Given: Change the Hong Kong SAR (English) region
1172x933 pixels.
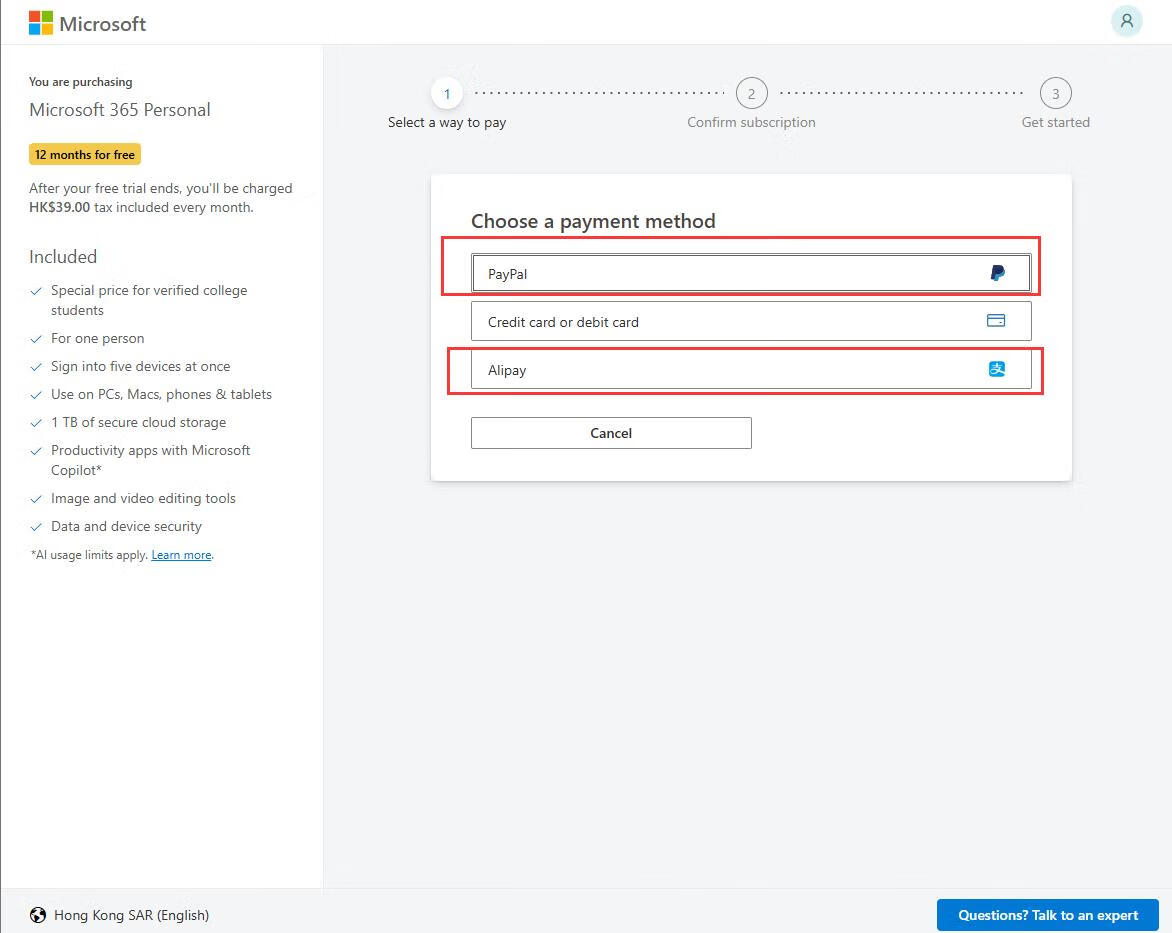Looking at the screenshot, I should [x=131, y=915].
